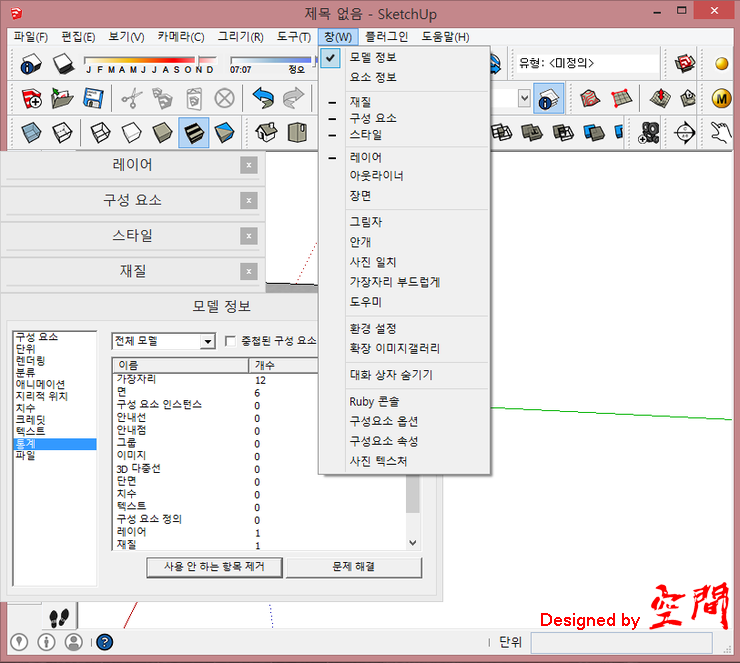Click the Redo arrow icon
Screen dimensions: 740x663
pos(293,98)
